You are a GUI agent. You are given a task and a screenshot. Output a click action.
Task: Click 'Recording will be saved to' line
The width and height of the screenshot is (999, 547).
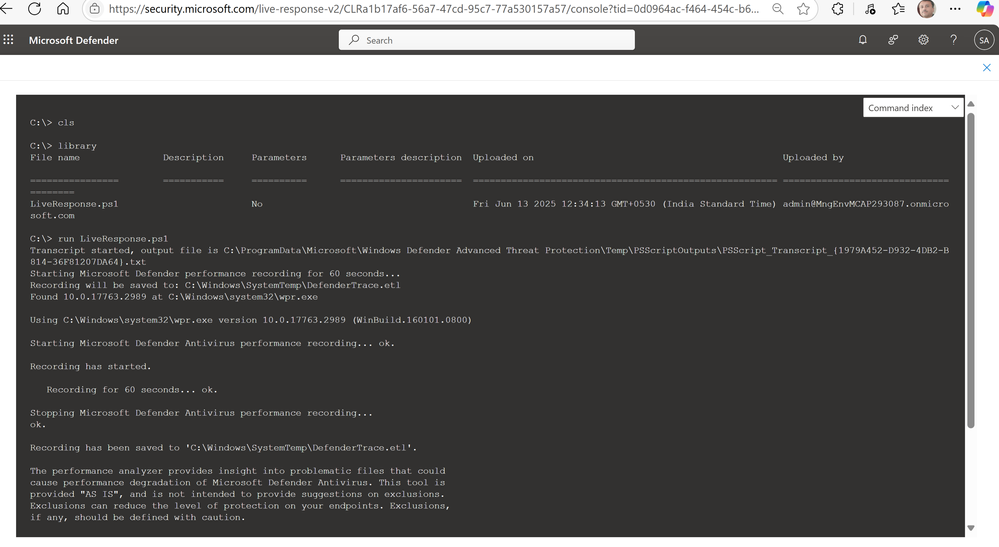point(215,285)
